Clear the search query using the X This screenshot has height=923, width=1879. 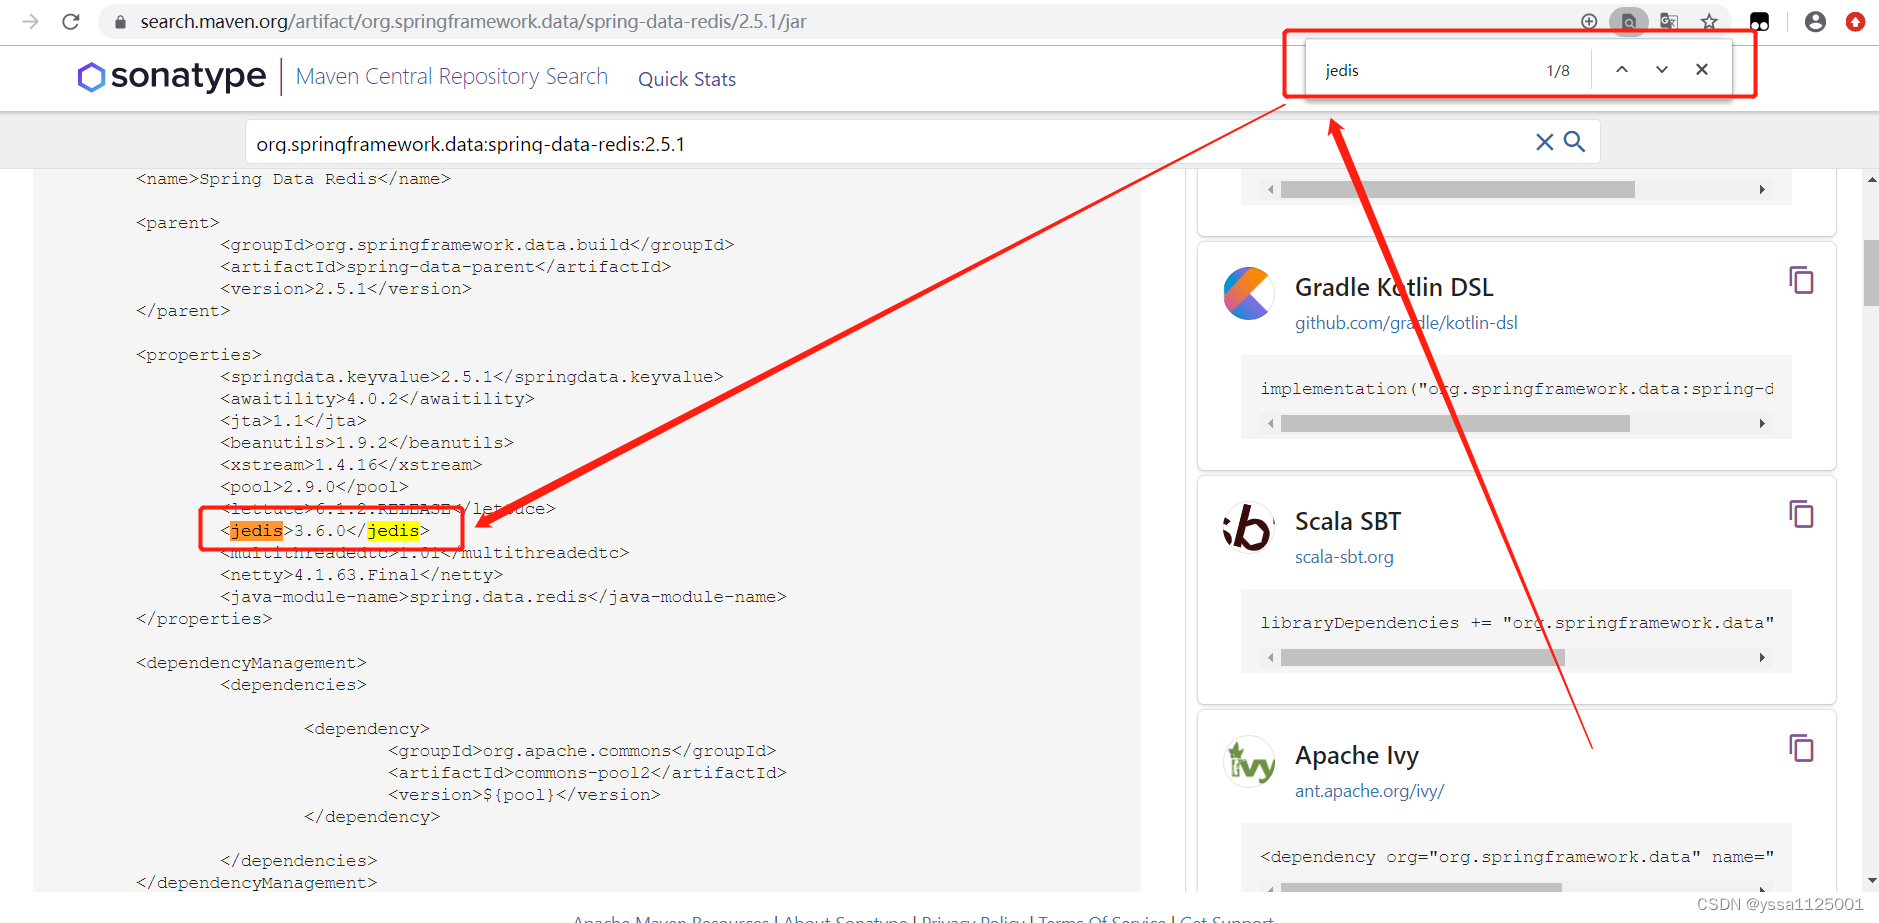click(x=1544, y=142)
